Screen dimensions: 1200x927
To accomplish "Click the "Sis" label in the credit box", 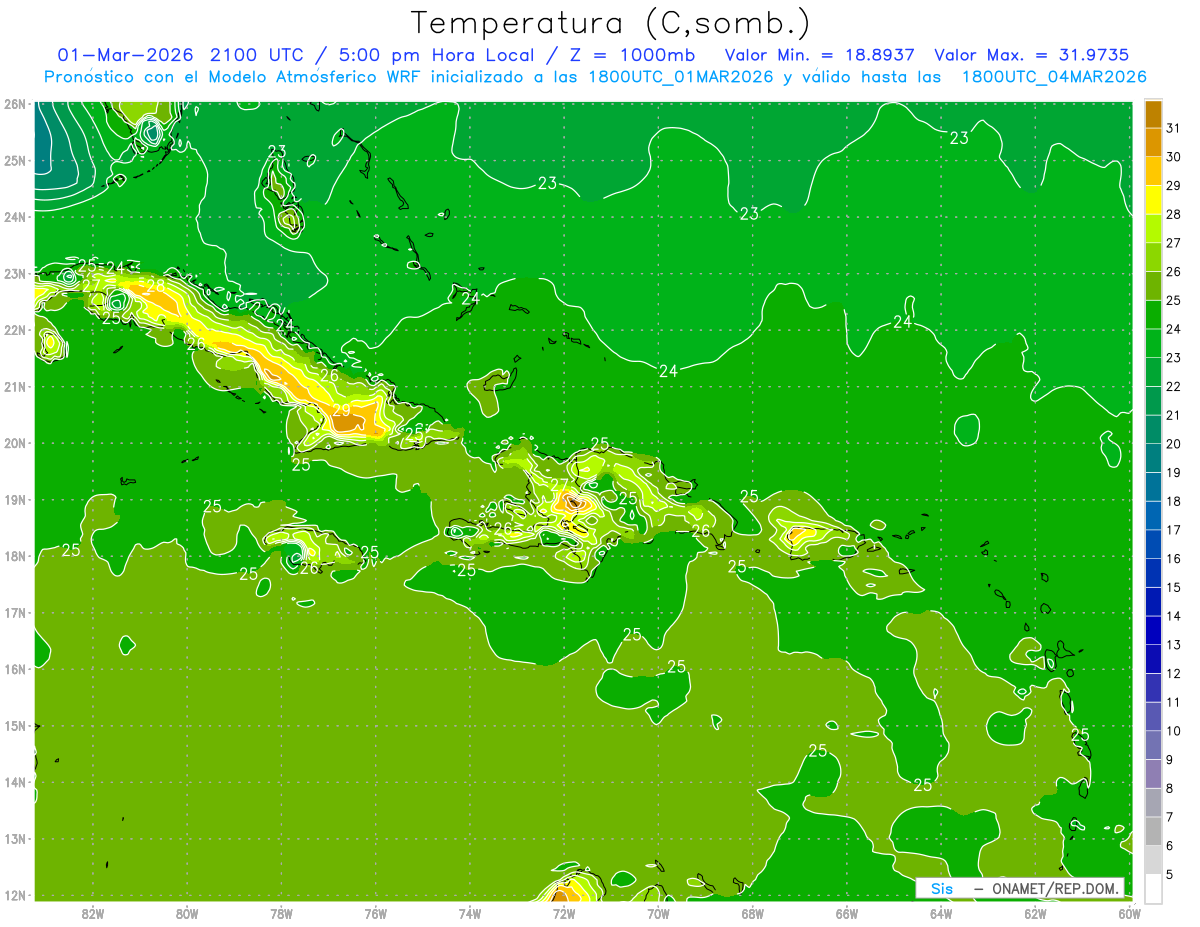I will pos(942,888).
